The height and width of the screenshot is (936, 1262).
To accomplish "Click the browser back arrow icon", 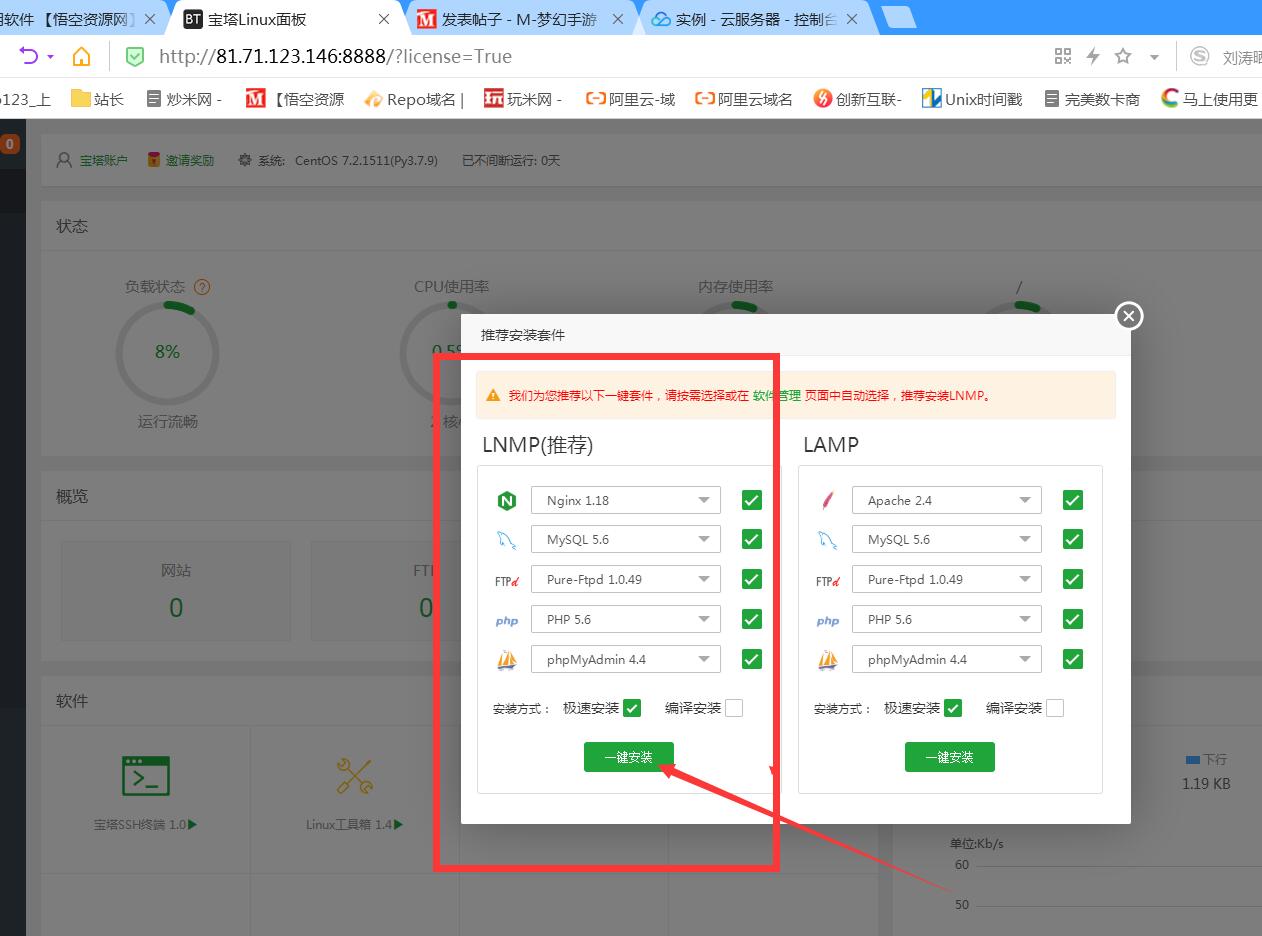I will pos(29,56).
